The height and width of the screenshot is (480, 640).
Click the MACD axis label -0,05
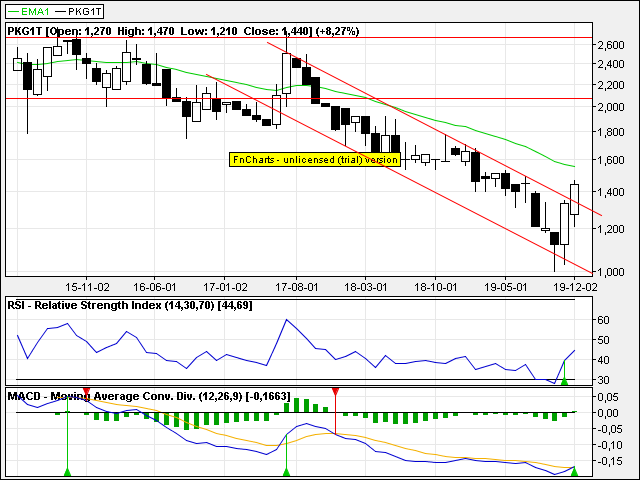(x=609, y=429)
